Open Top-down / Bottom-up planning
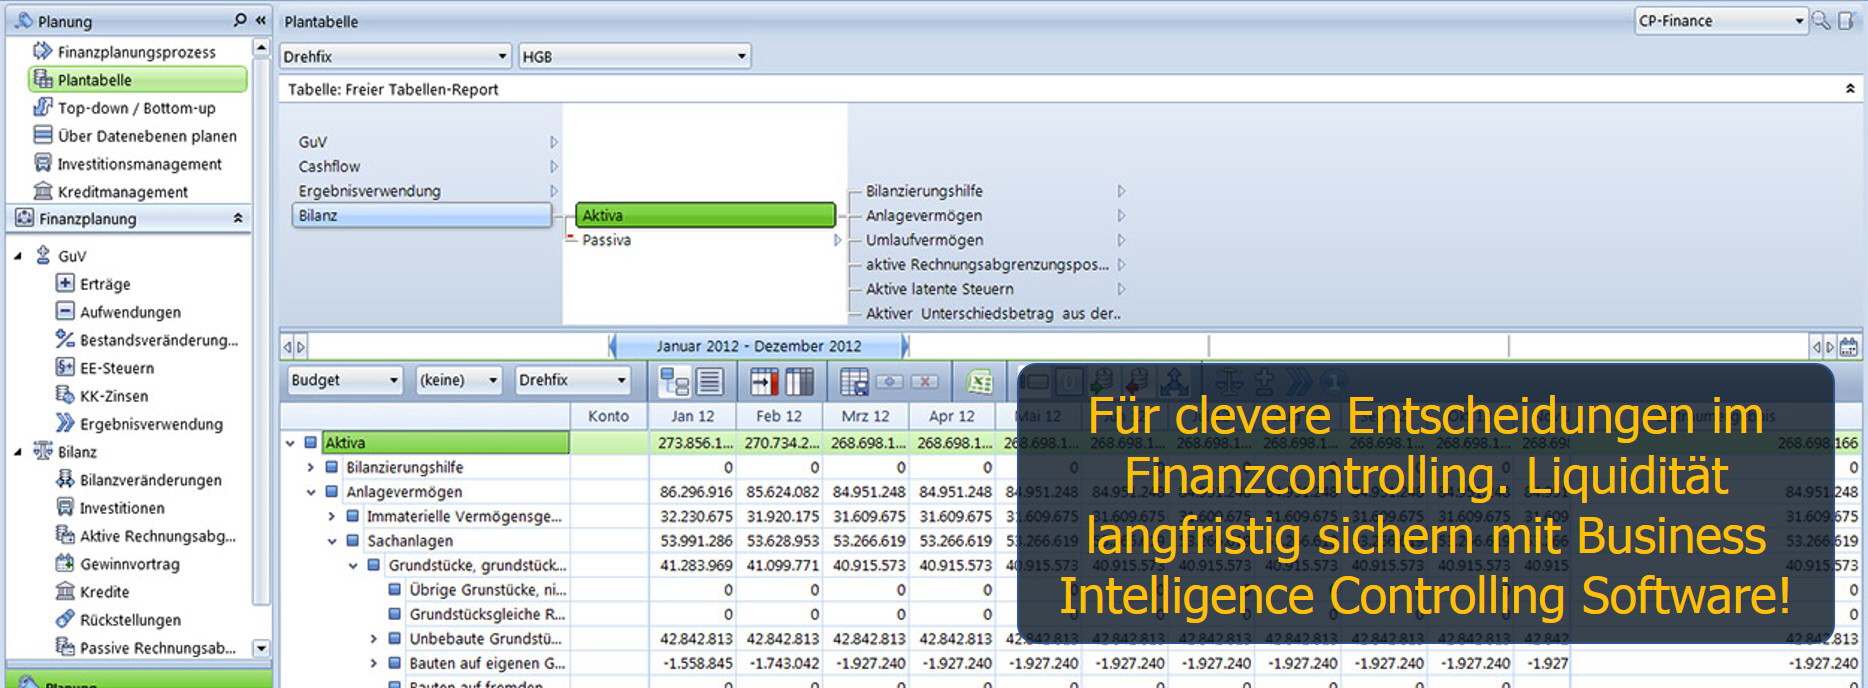Image resolution: width=1868 pixels, height=688 pixels. [125, 107]
